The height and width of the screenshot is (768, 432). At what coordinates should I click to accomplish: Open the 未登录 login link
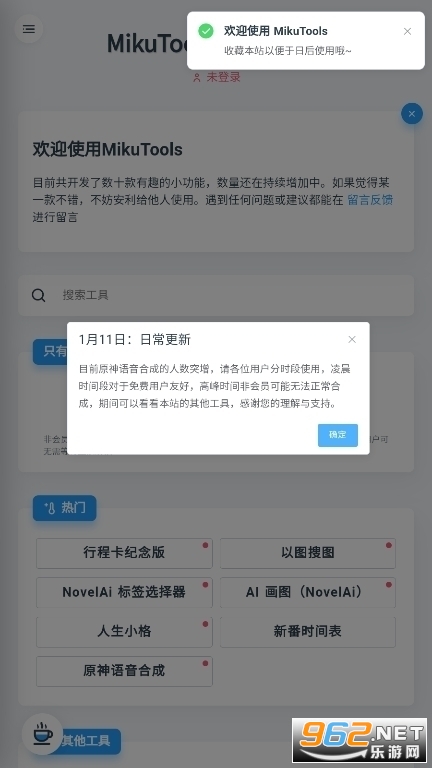tap(223, 77)
